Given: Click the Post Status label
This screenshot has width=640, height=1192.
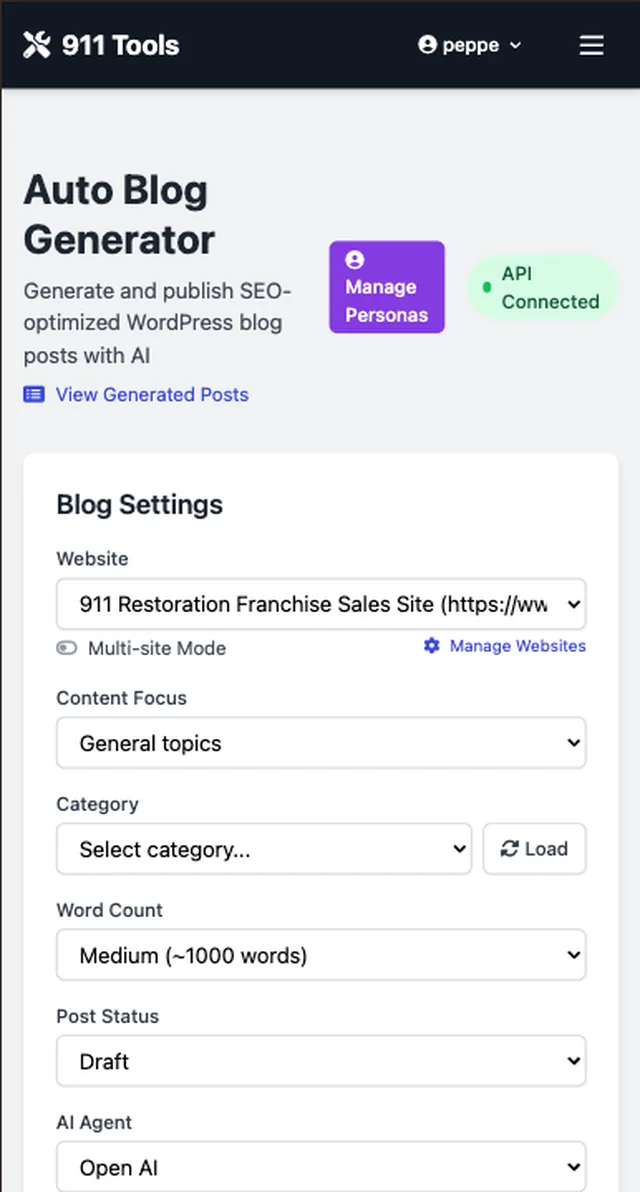Looking at the screenshot, I should pyautogui.click(x=108, y=1016).
